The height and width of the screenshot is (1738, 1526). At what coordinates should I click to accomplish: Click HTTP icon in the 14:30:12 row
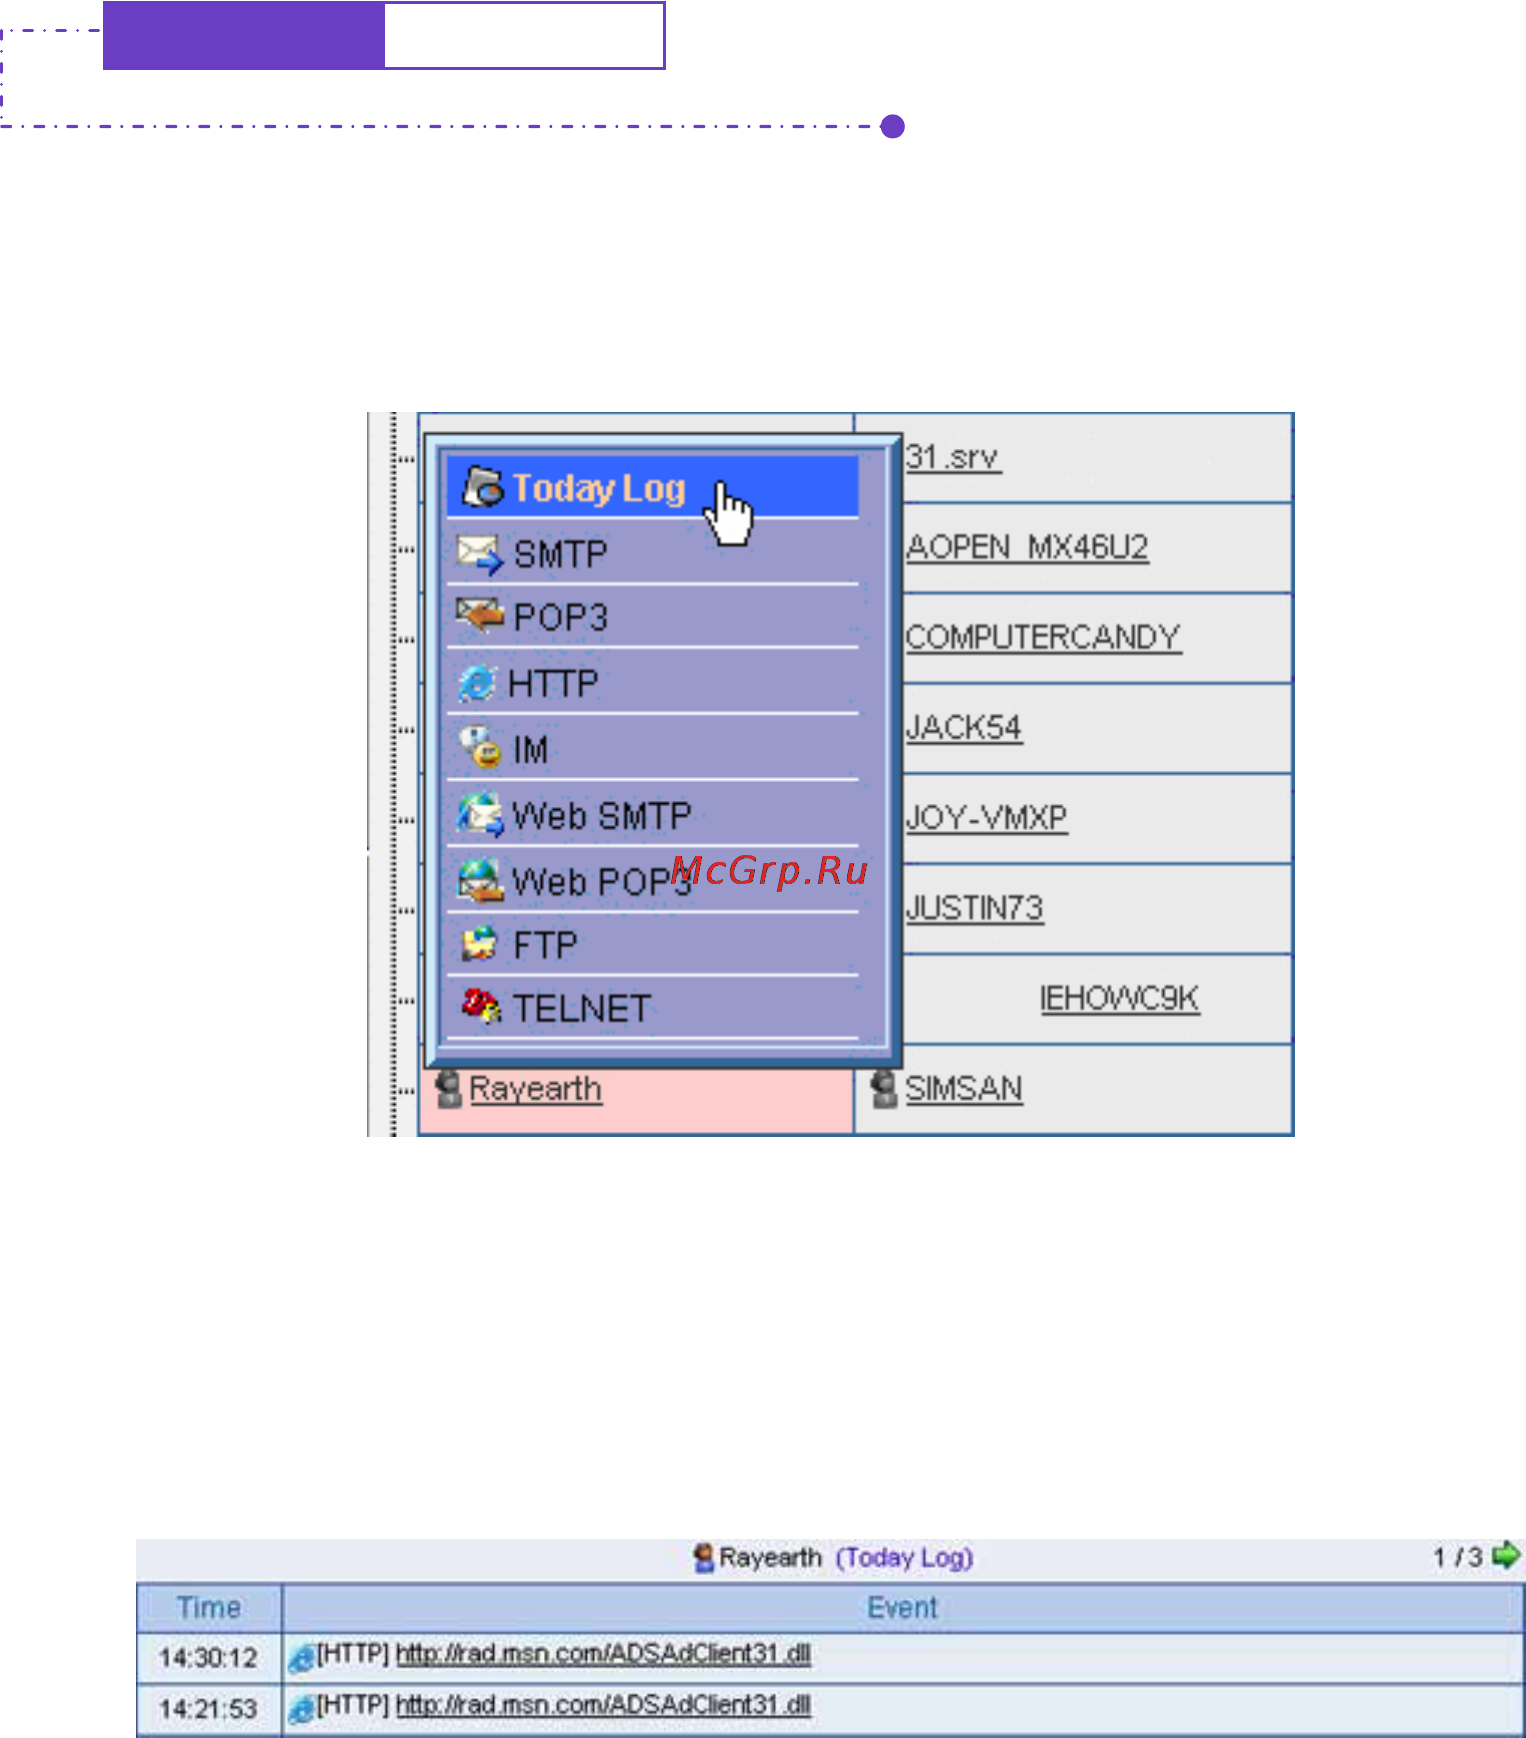coord(300,1658)
